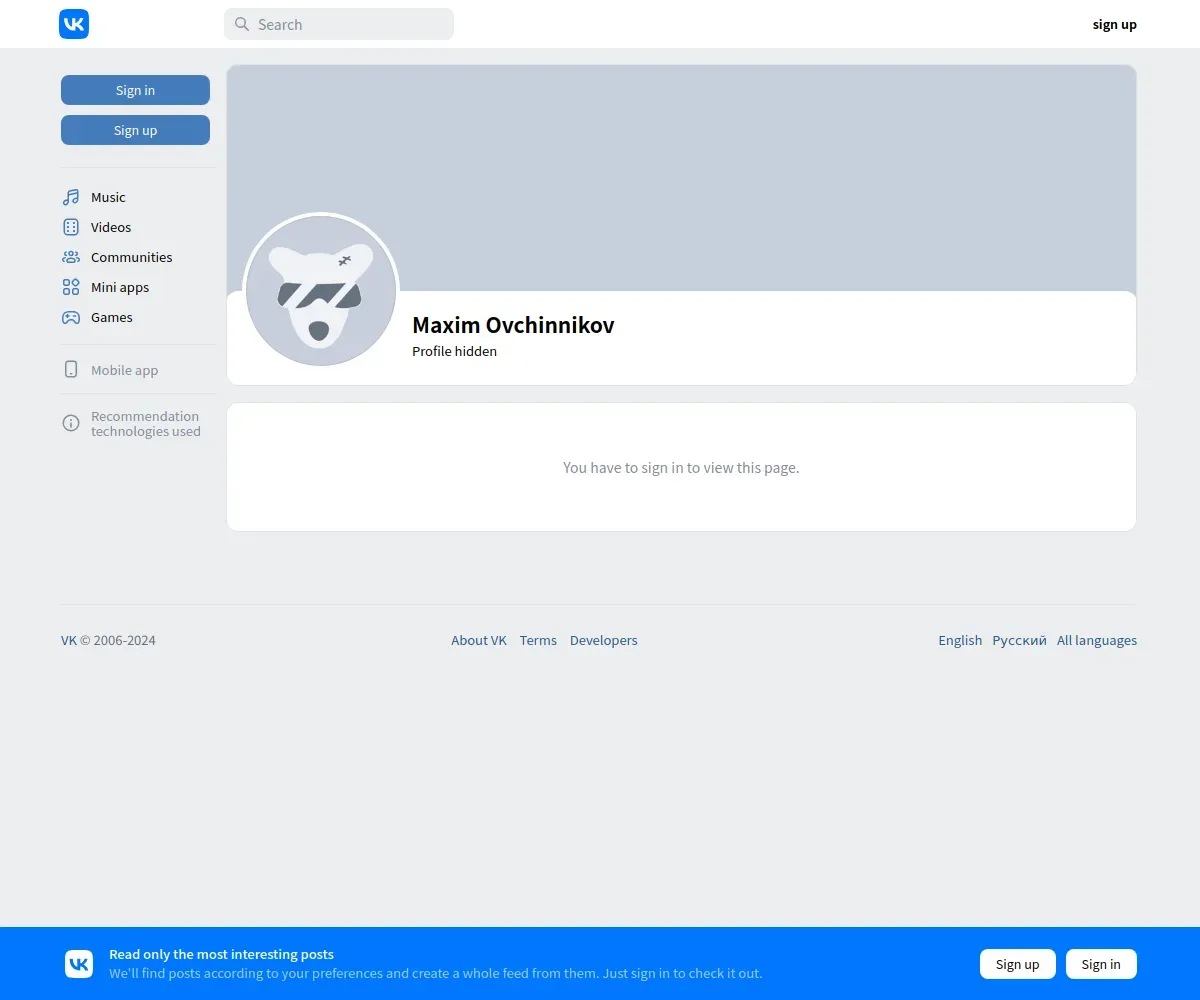Click the sign-in required message
The width and height of the screenshot is (1200, 1000).
tap(681, 467)
